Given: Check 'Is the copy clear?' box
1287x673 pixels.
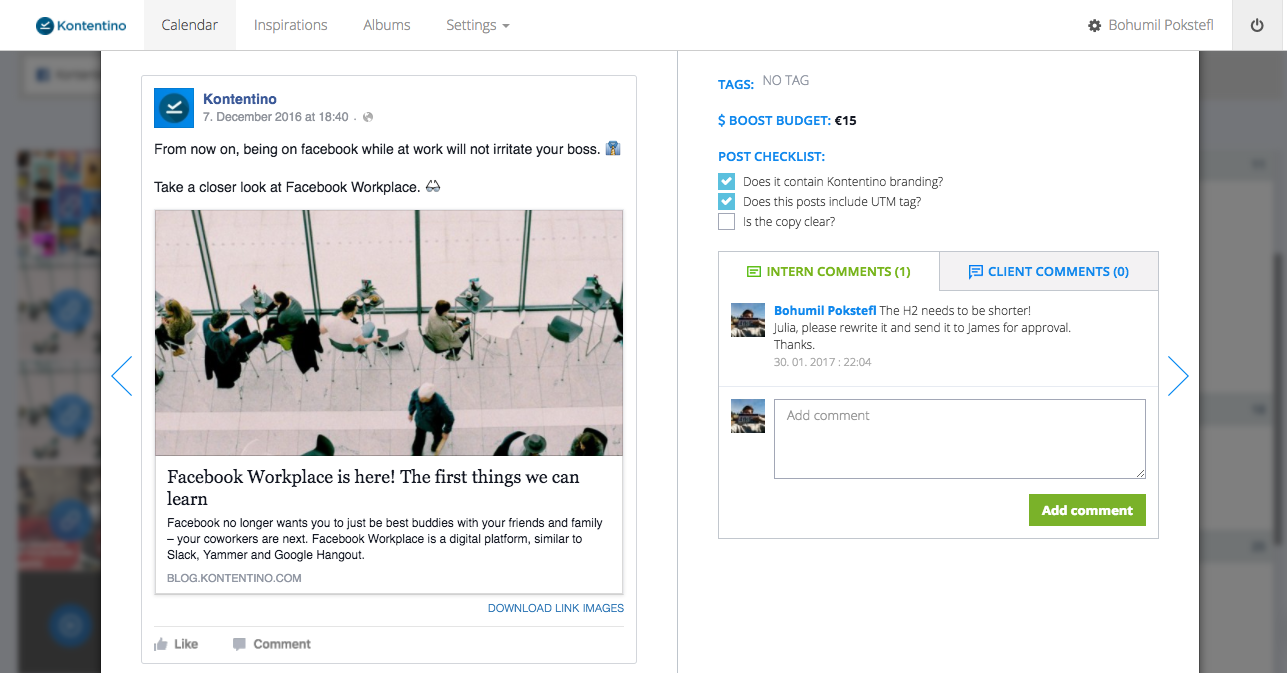Looking at the screenshot, I should coord(726,222).
